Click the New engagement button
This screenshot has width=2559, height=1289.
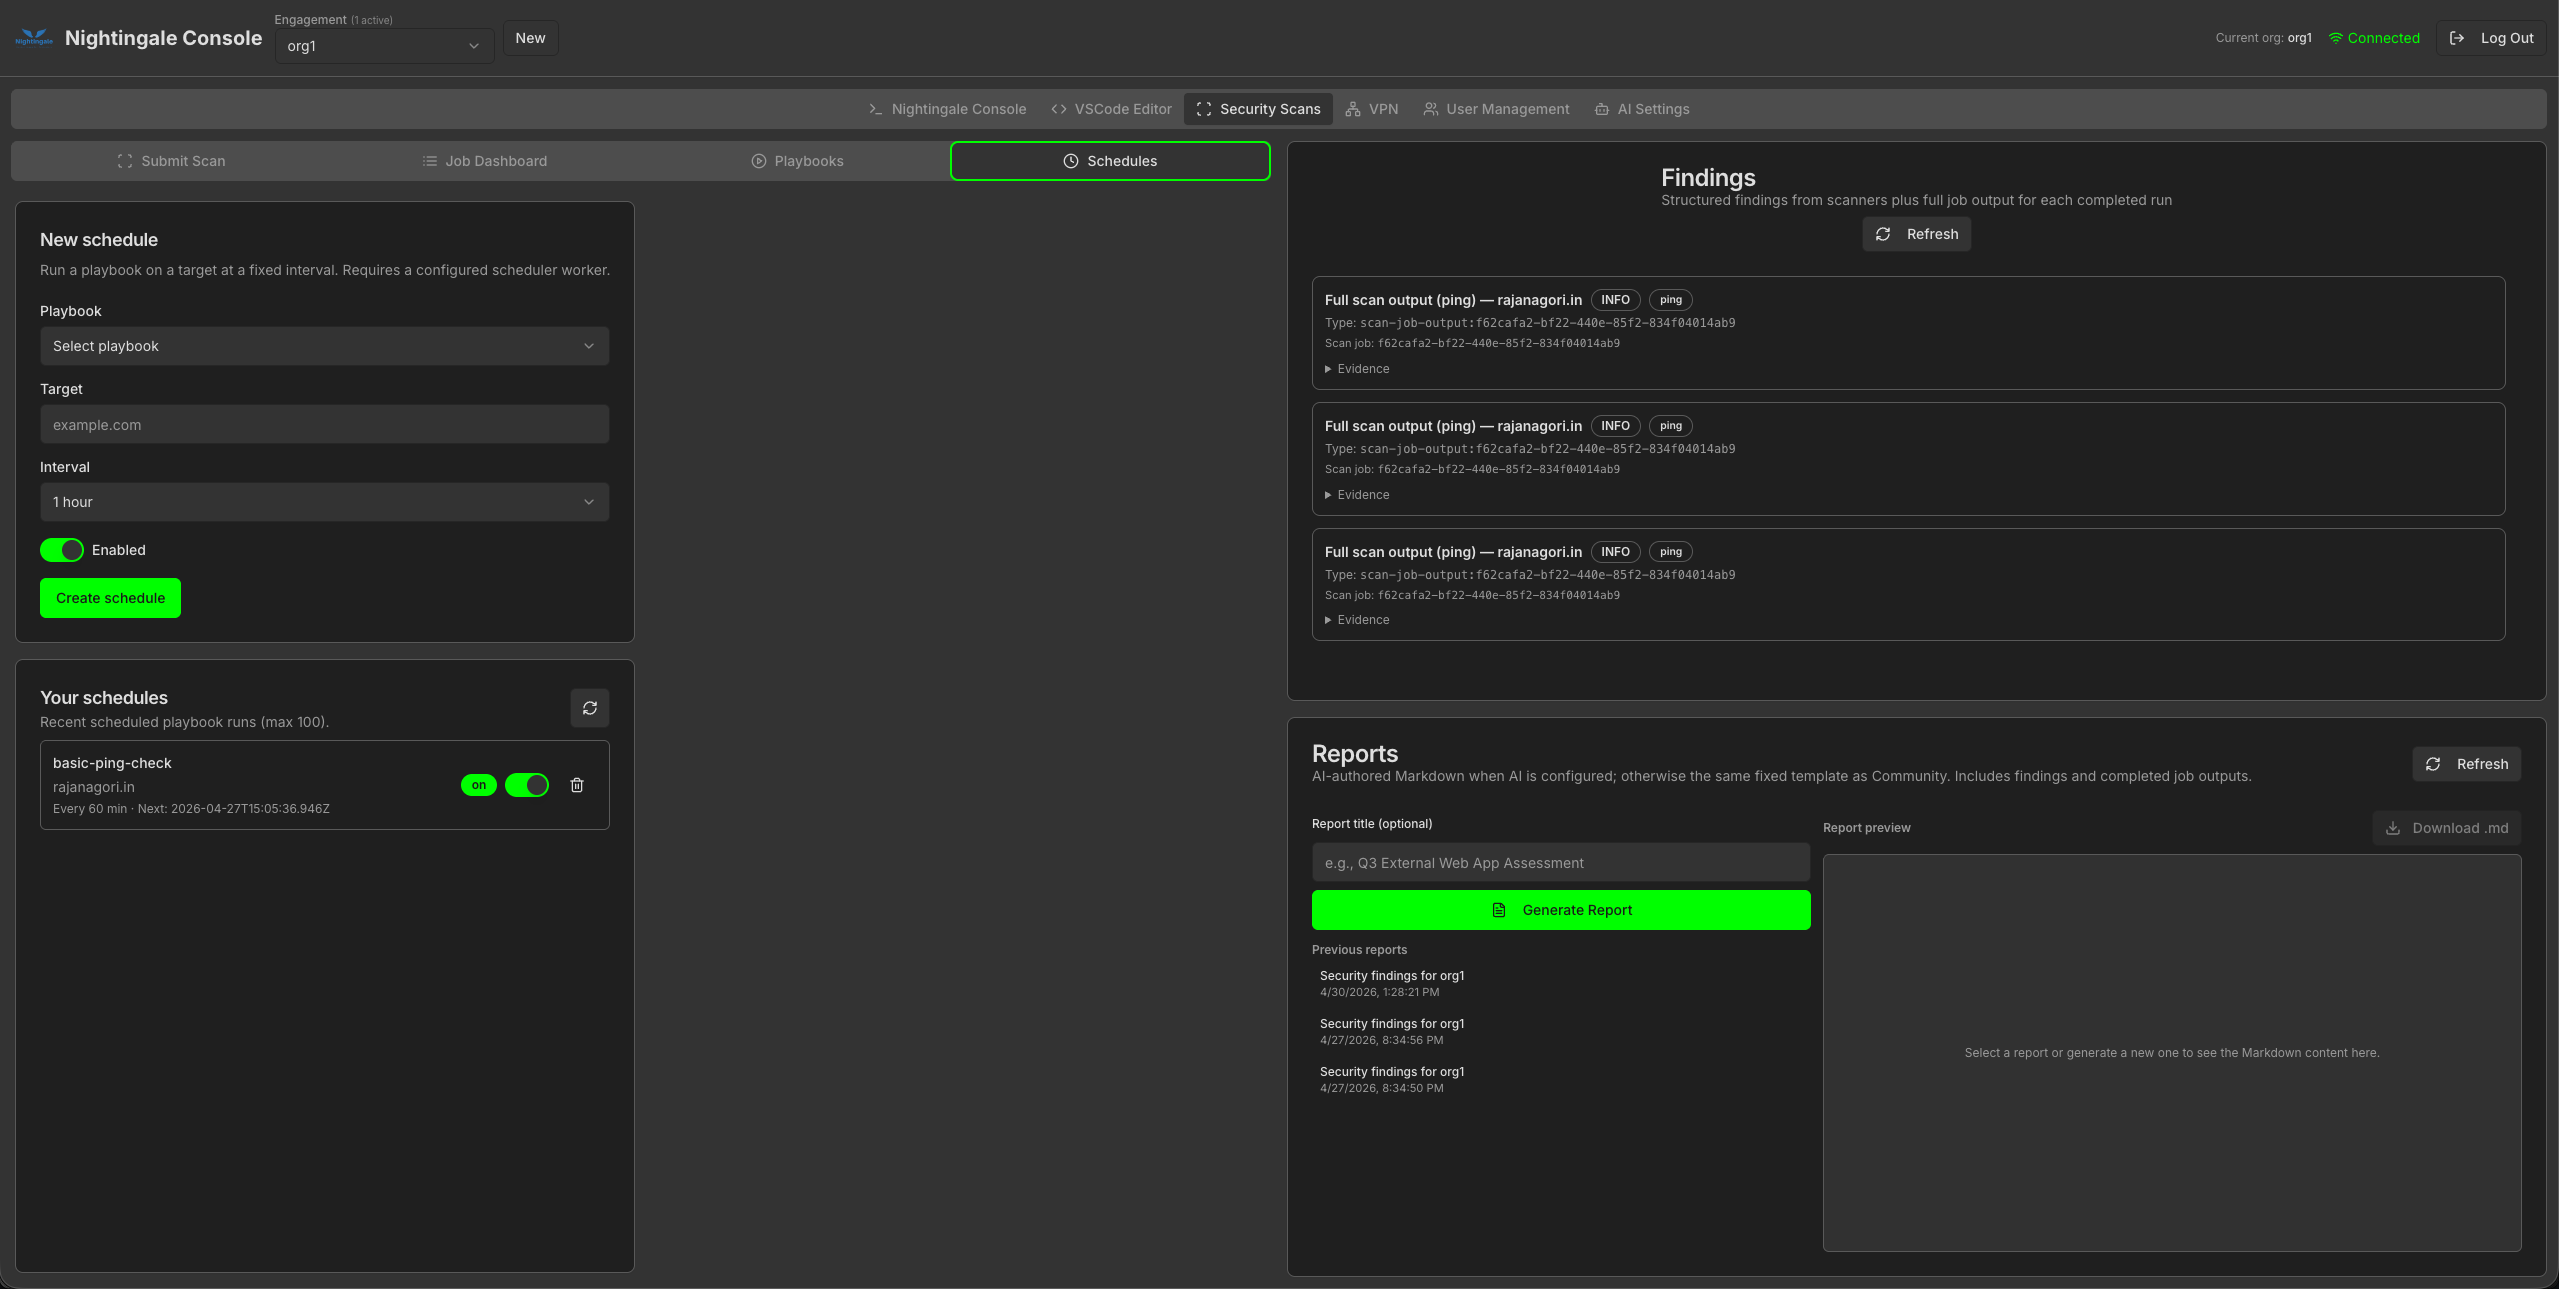coord(530,38)
